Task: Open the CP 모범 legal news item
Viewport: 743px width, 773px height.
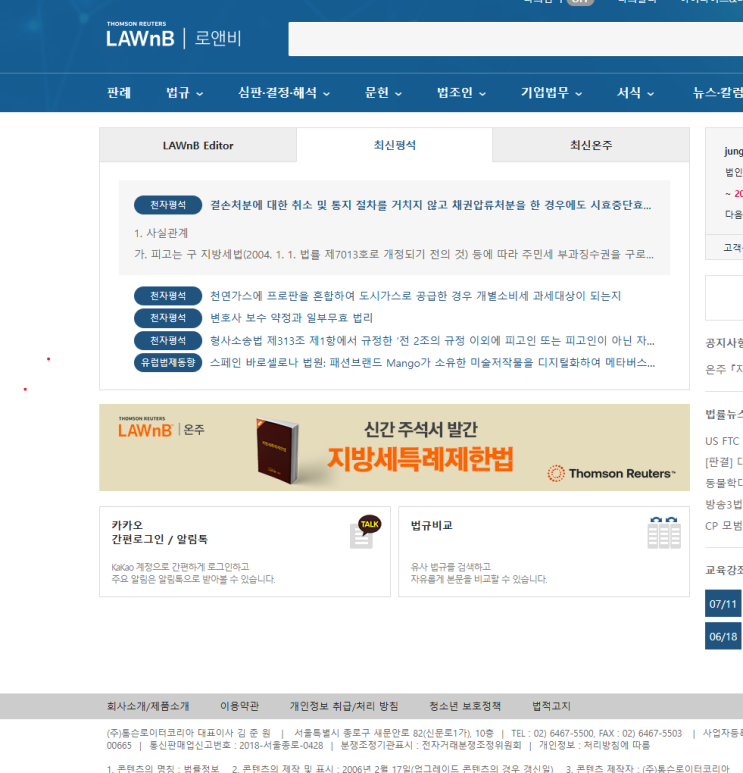Action: (724, 526)
